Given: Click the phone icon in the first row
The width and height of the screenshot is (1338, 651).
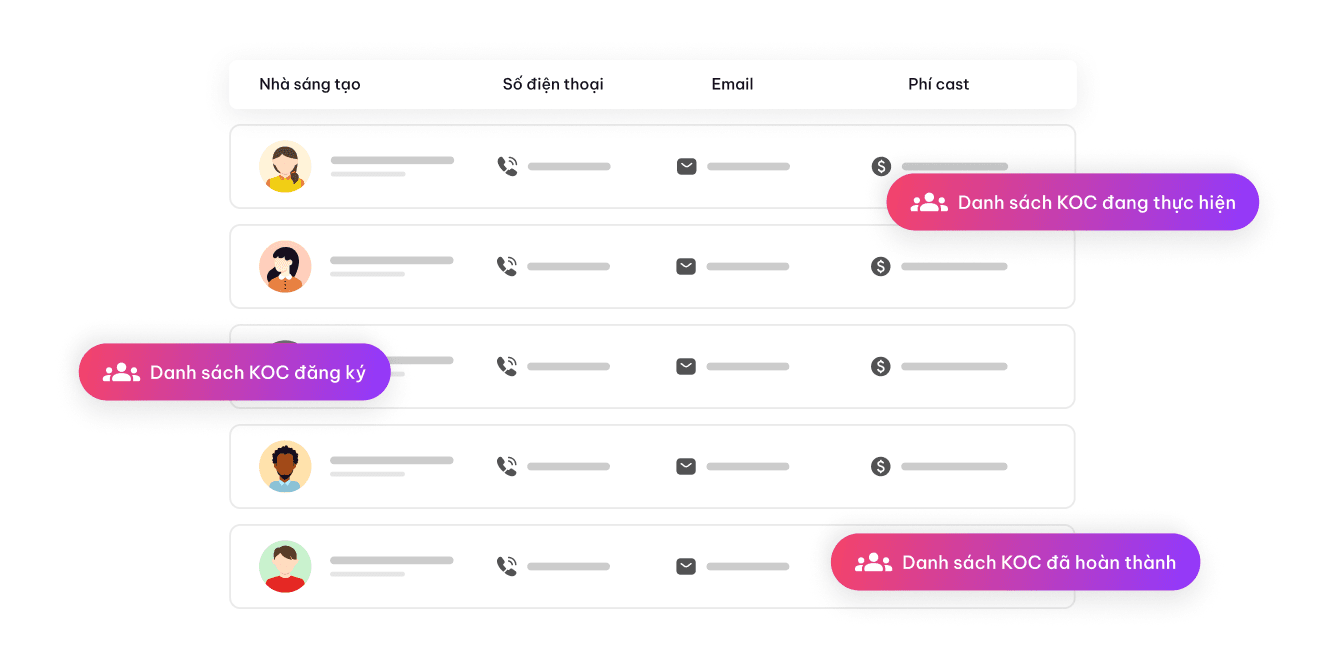Looking at the screenshot, I should pos(507,166).
